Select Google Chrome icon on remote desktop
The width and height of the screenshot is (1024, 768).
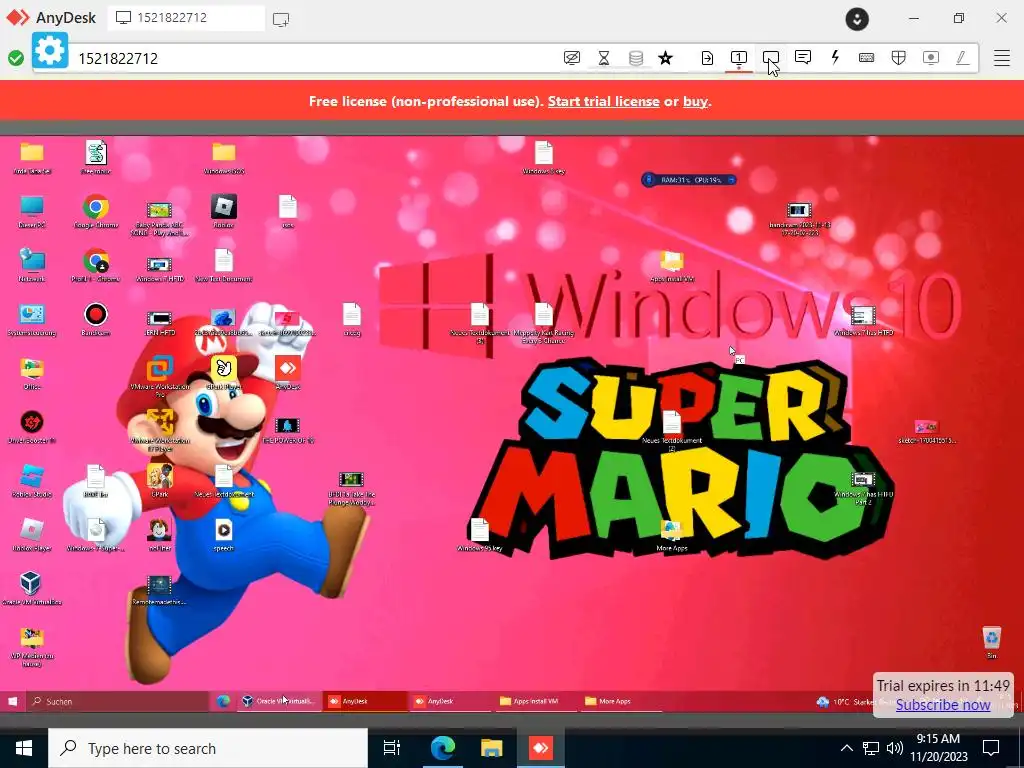point(95,212)
